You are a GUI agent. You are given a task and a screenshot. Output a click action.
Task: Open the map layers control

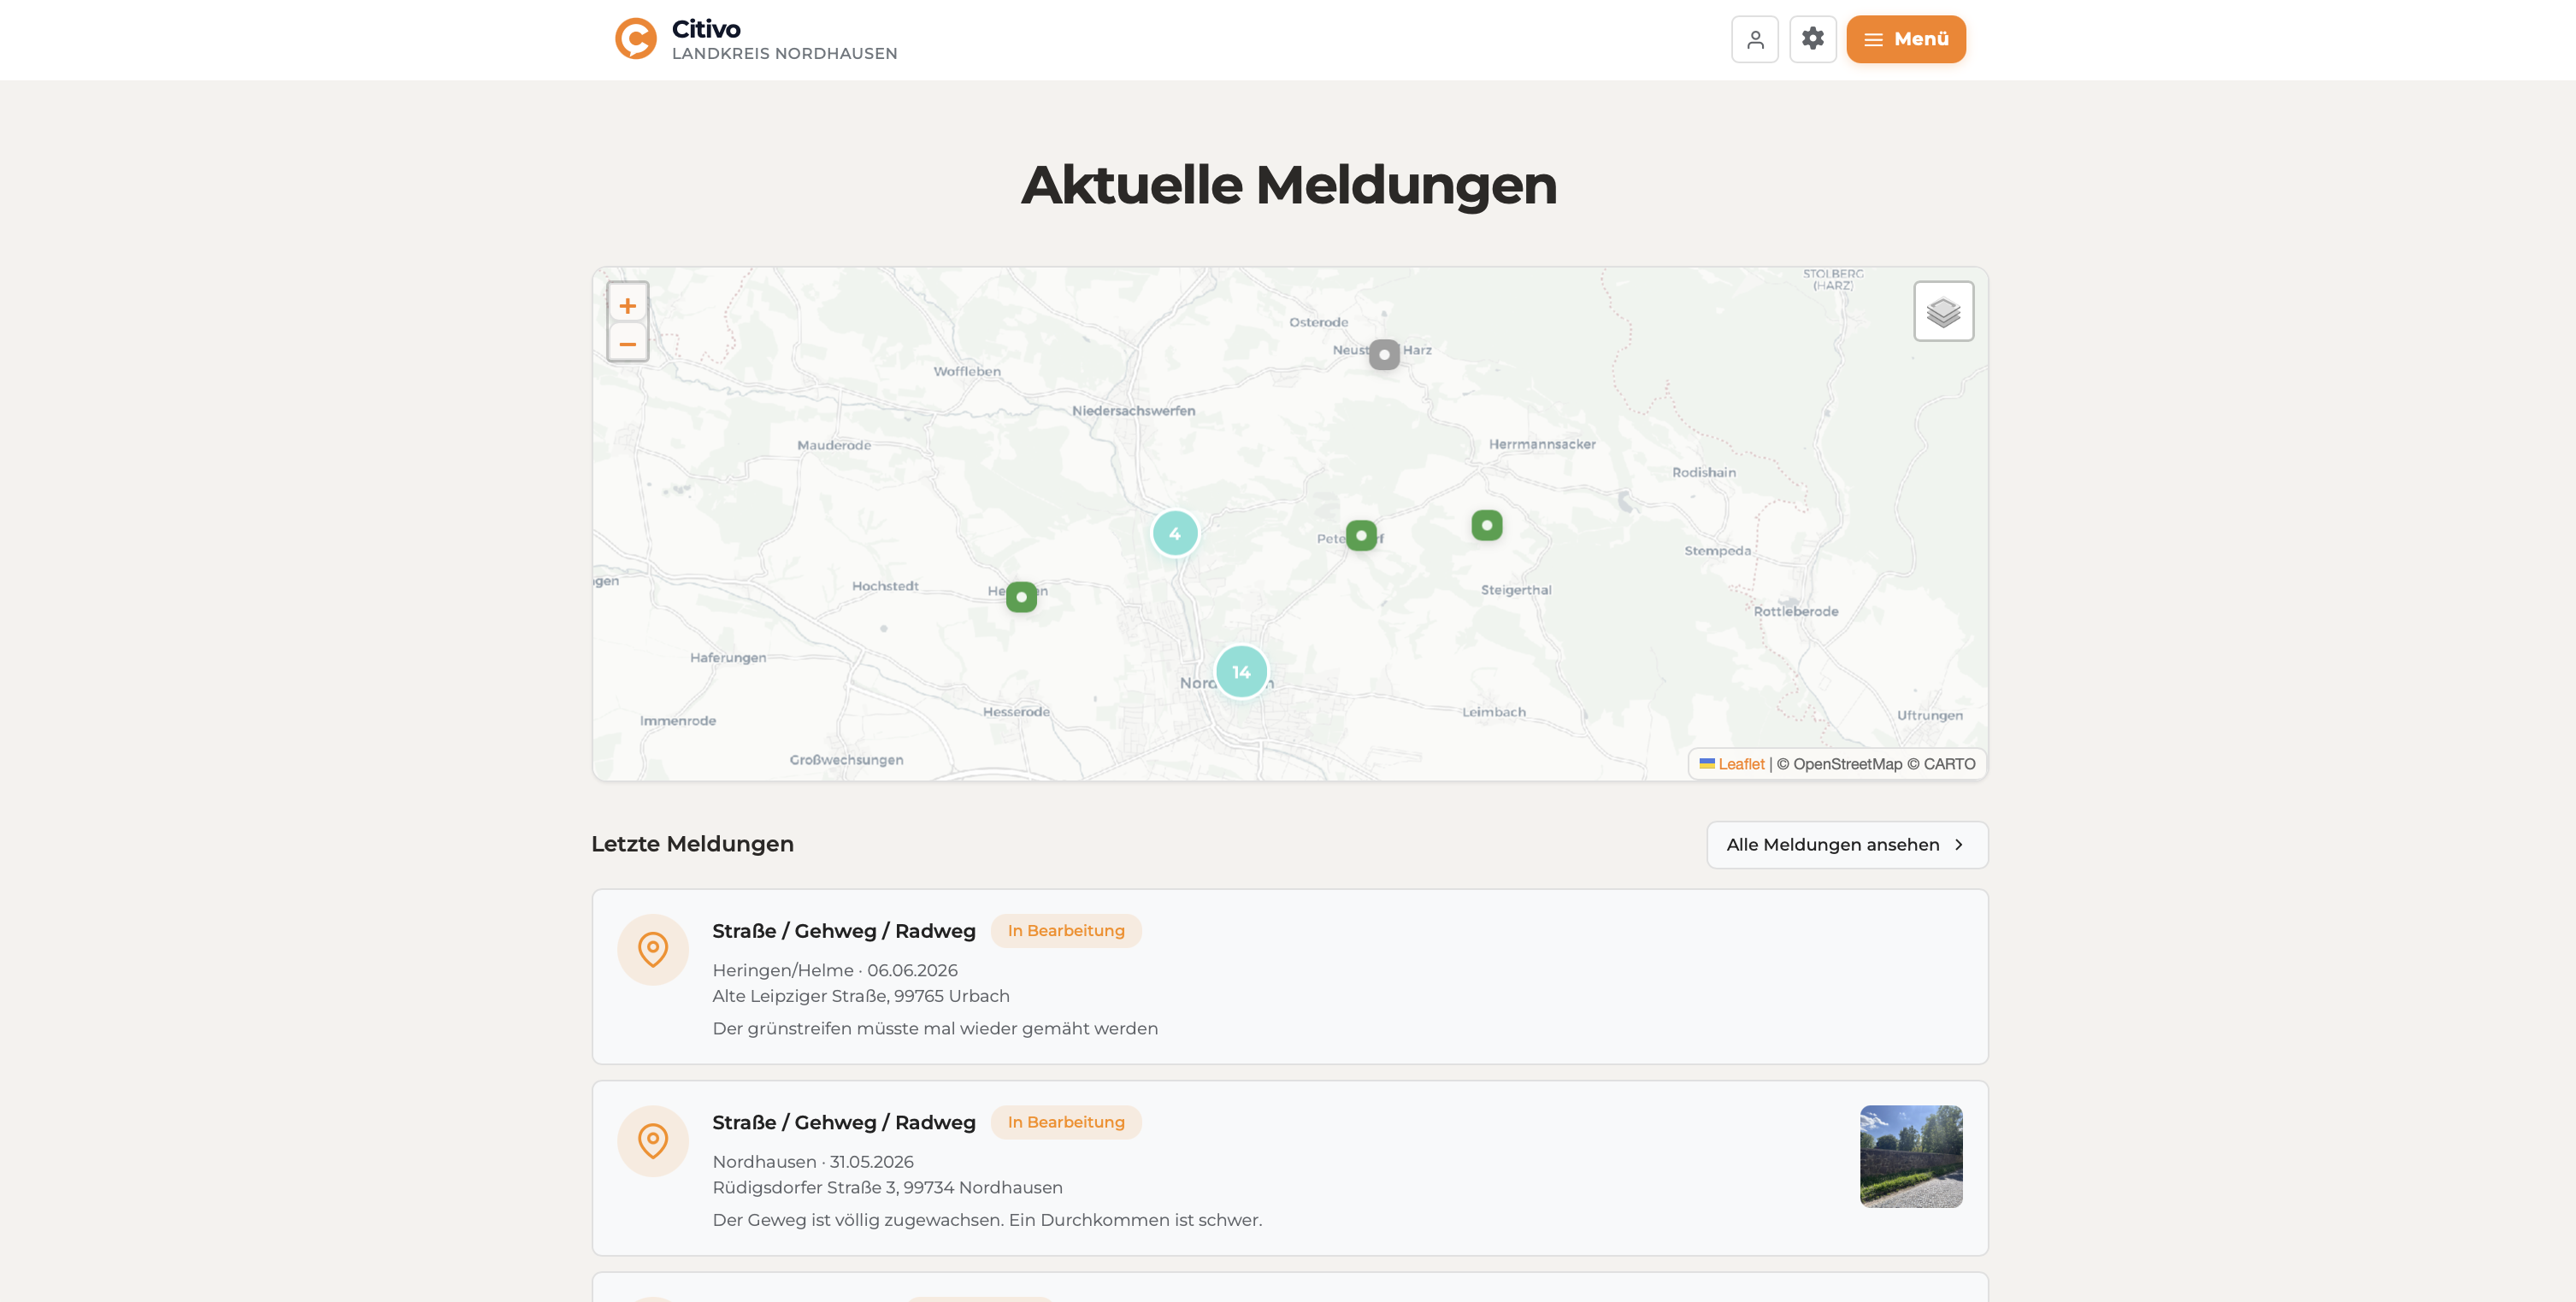pos(1944,312)
